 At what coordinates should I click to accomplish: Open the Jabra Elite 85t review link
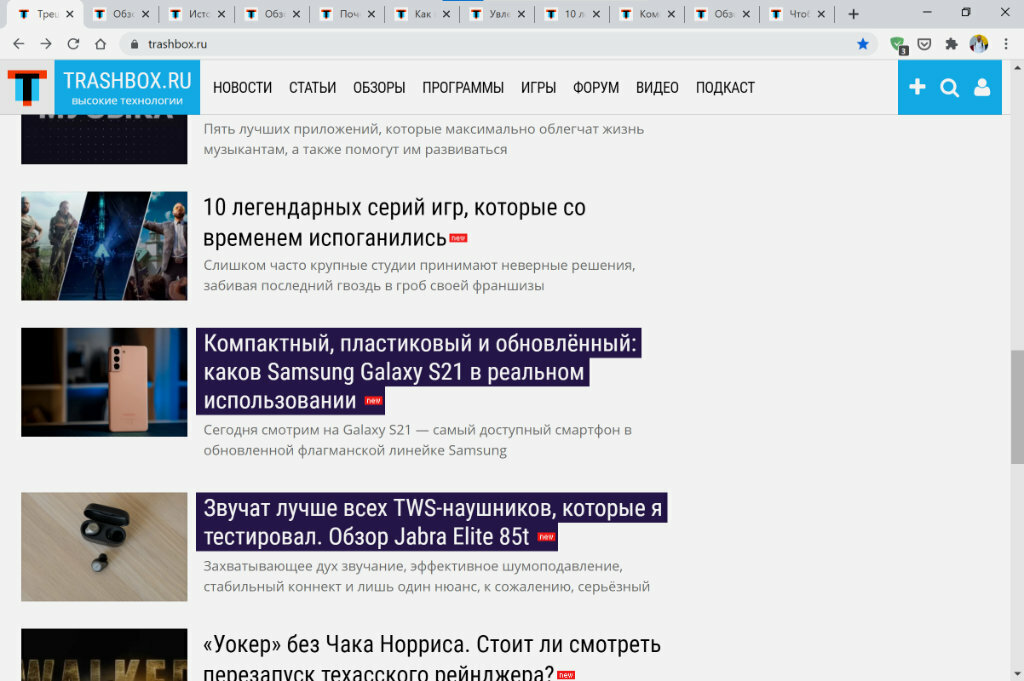[x=432, y=522]
